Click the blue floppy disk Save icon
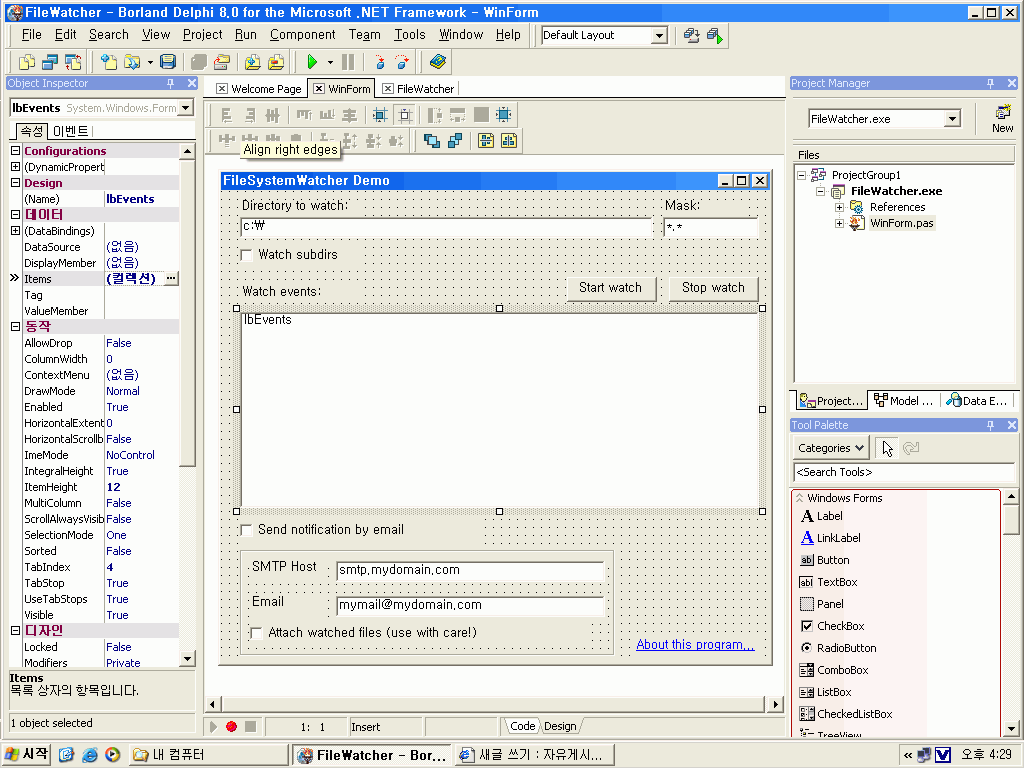The height and width of the screenshot is (768, 1024). point(168,62)
